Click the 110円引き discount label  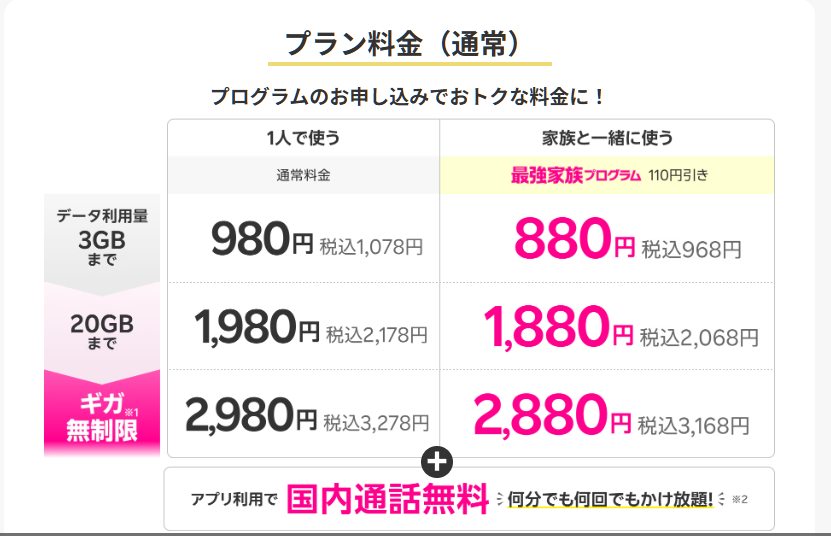tap(678, 175)
